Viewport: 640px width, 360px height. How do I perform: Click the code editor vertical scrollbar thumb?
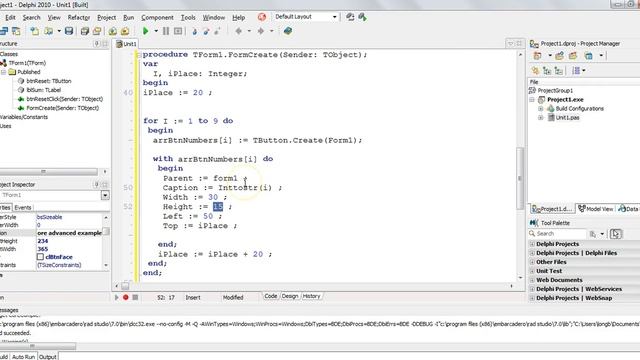click(520, 178)
